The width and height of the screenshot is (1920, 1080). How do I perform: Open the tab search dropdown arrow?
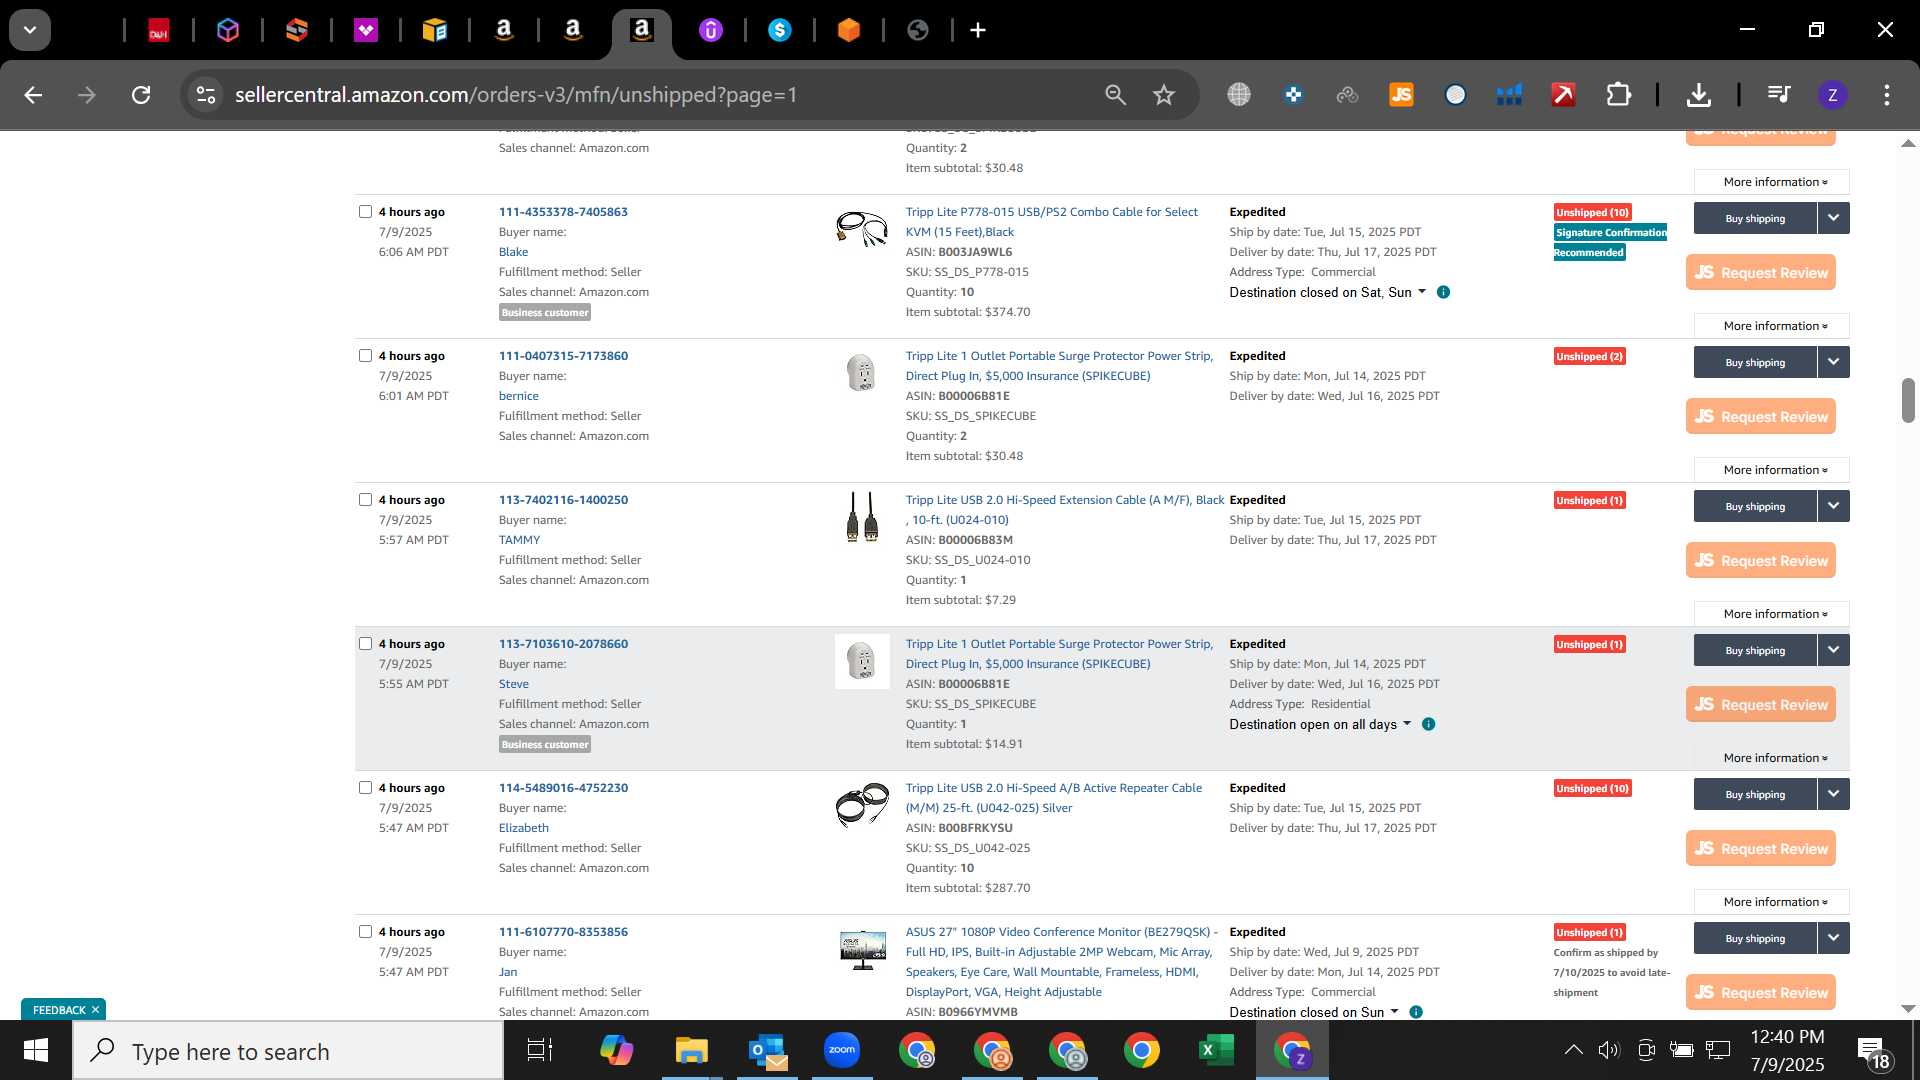30,30
